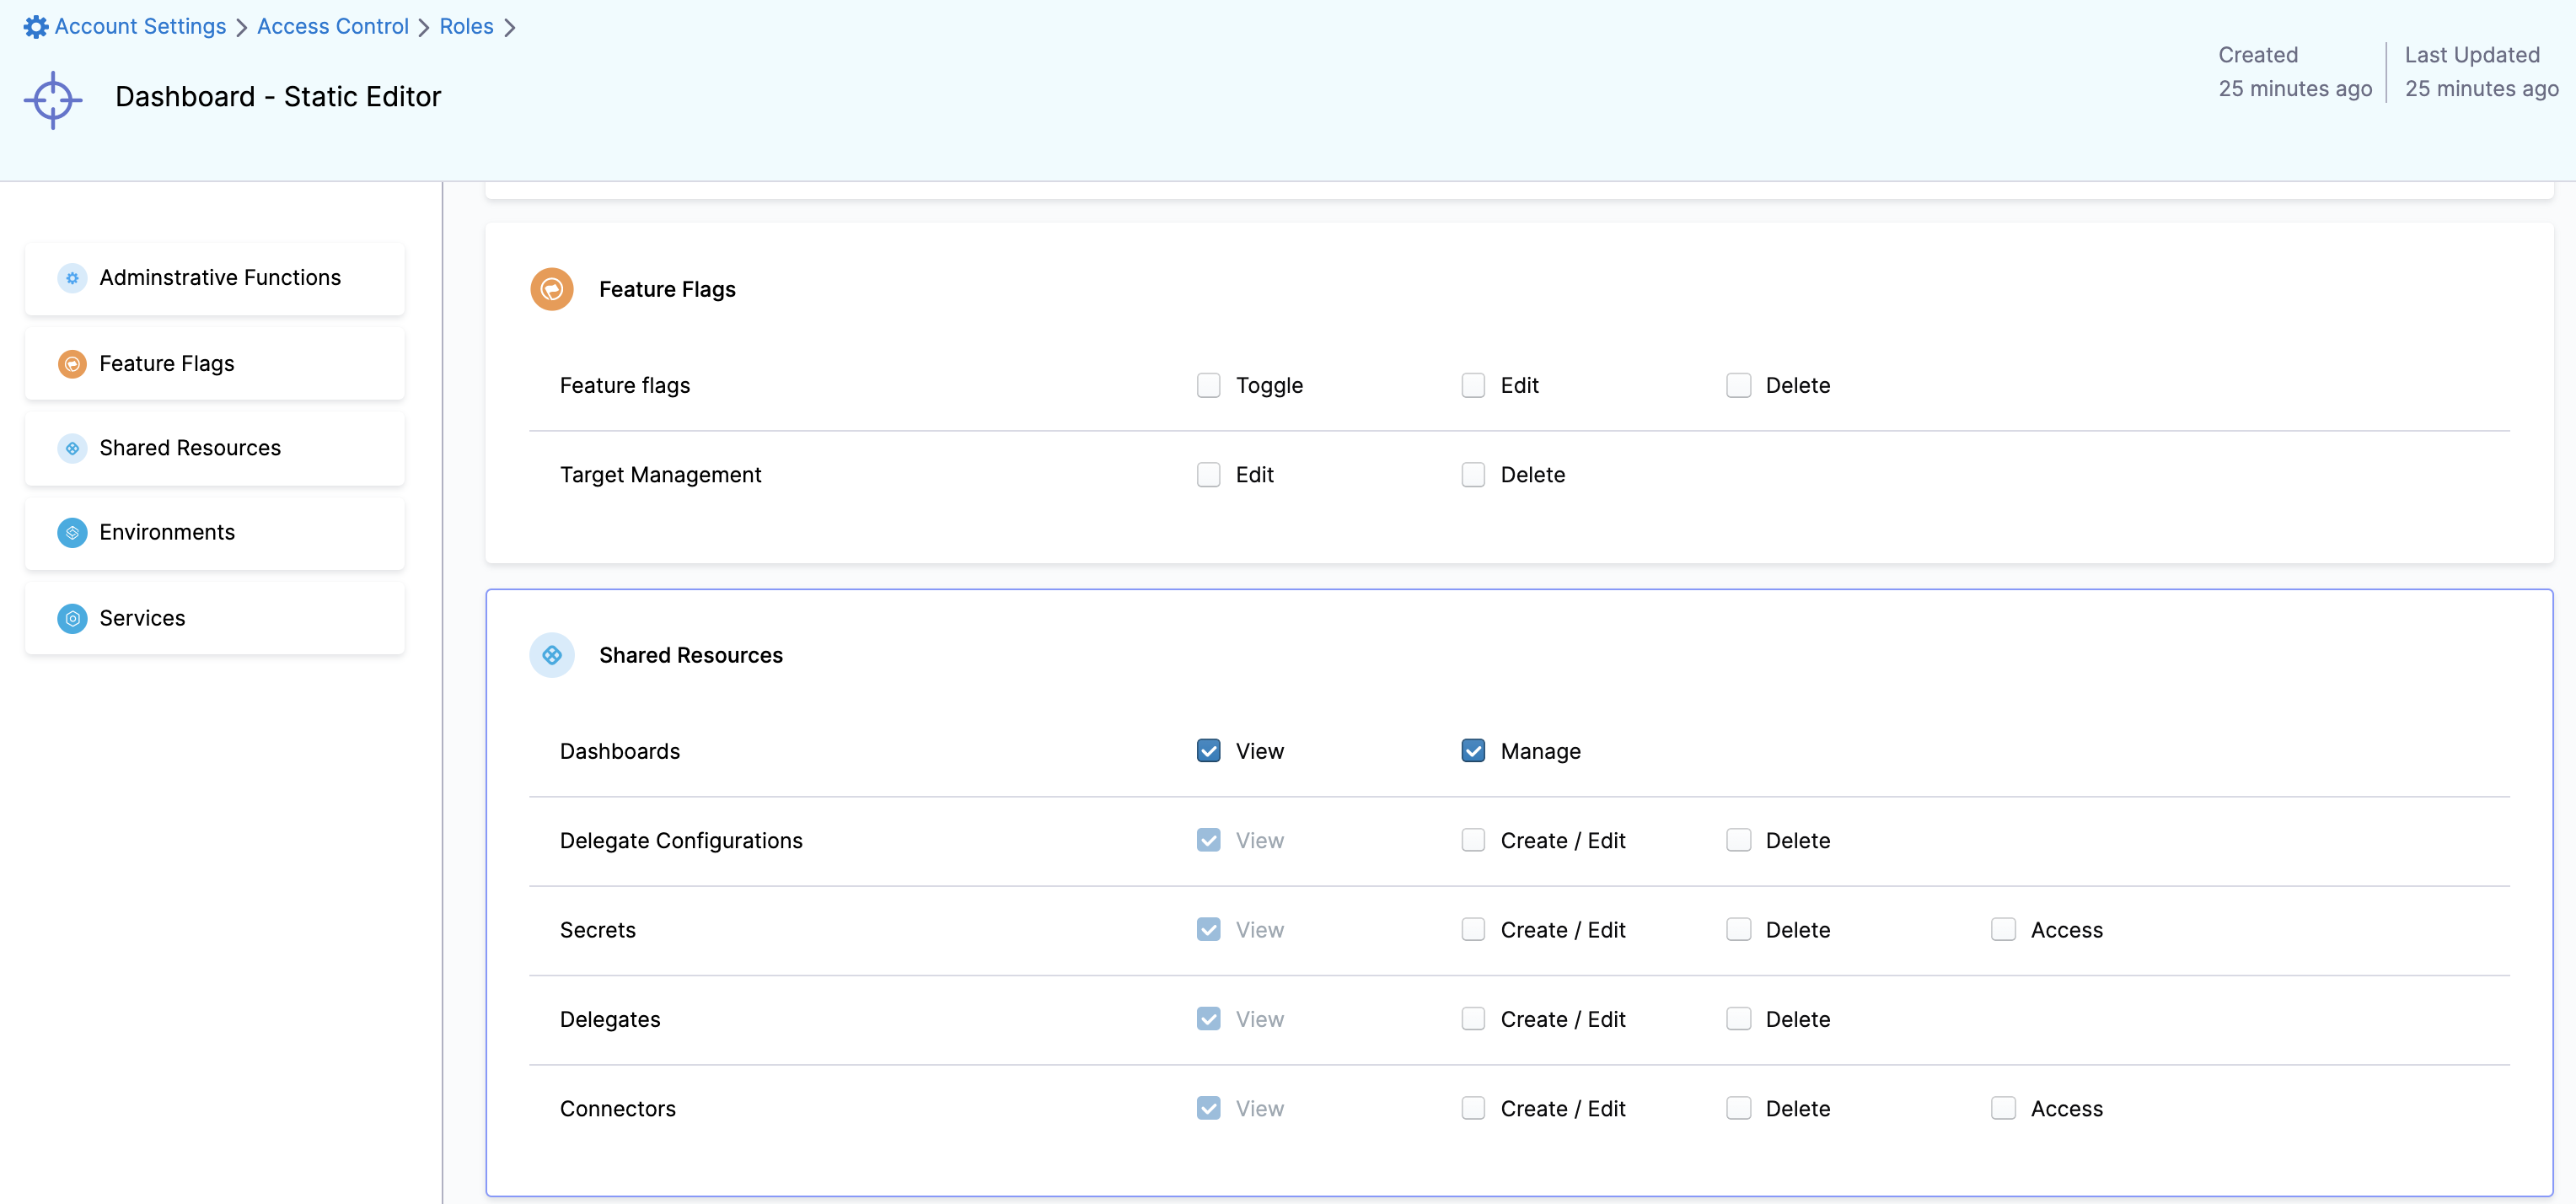Click chevron after Roles breadcrumb
This screenshot has width=2576, height=1204.
click(x=510, y=28)
